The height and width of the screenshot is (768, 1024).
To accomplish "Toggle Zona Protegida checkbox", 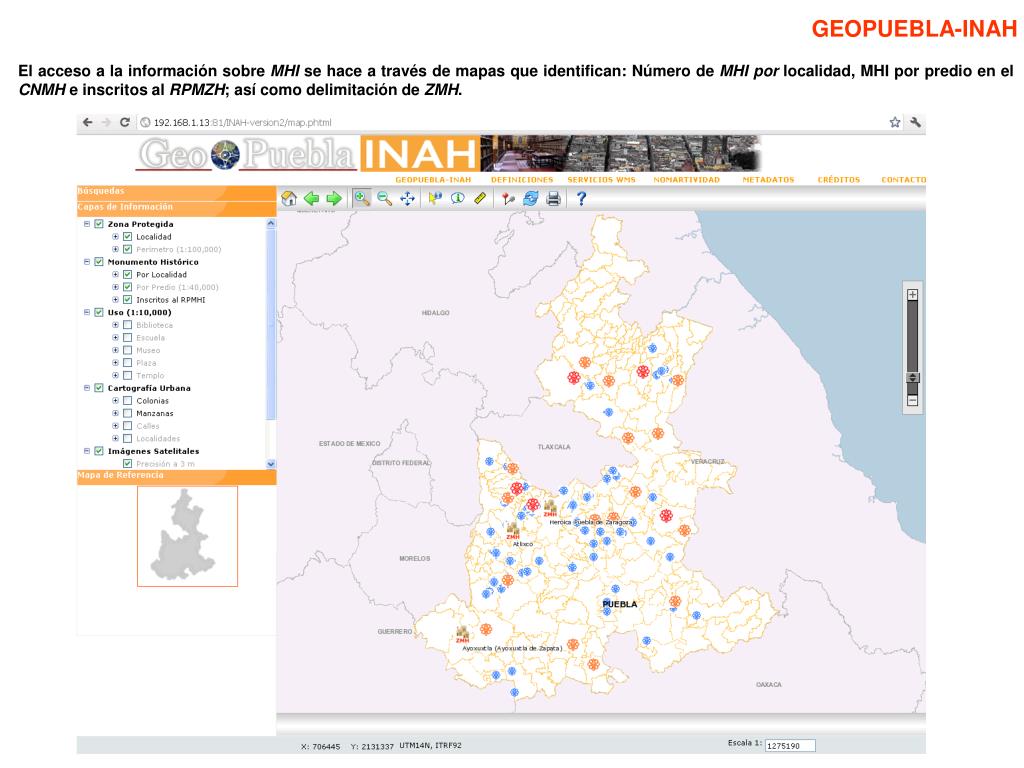I will tap(99, 224).
